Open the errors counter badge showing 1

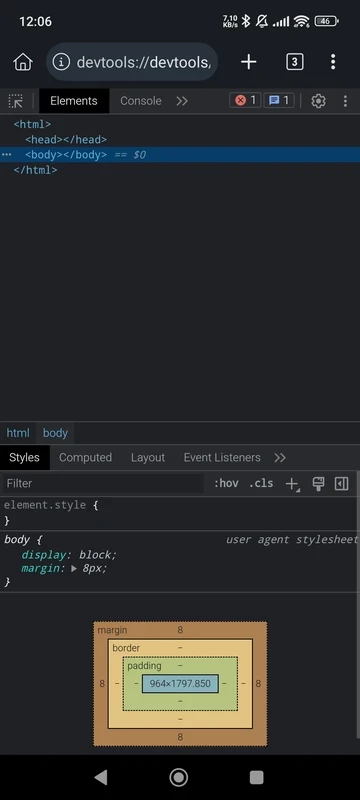point(245,101)
